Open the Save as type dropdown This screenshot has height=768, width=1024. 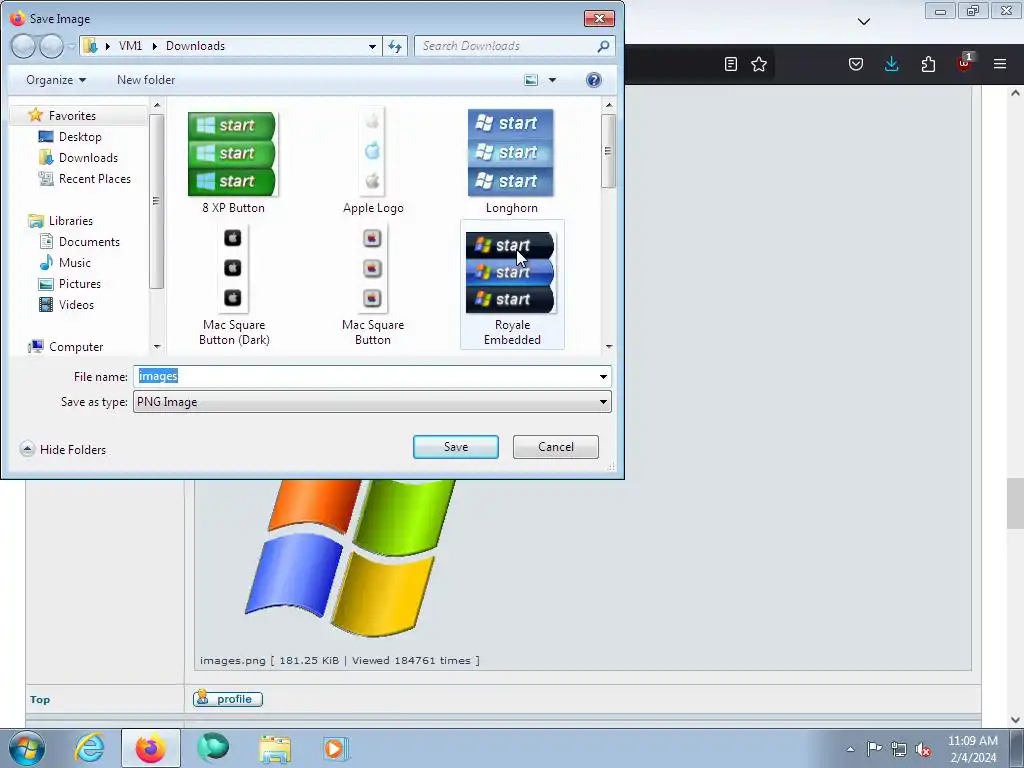click(372, 402)
